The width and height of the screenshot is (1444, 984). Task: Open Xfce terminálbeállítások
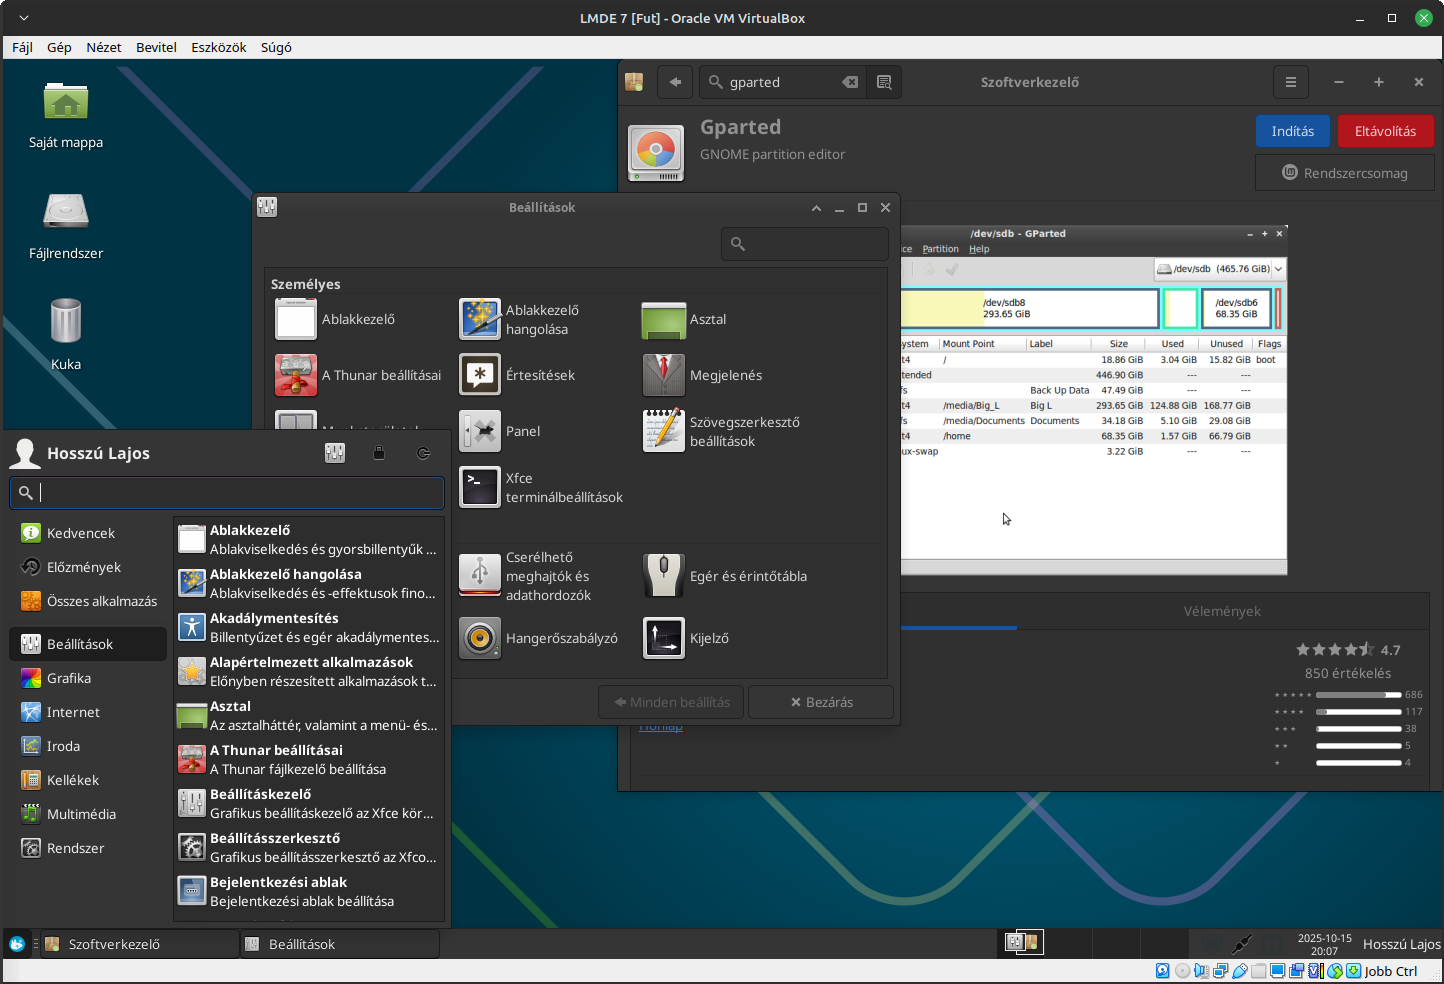pos(480,488)
